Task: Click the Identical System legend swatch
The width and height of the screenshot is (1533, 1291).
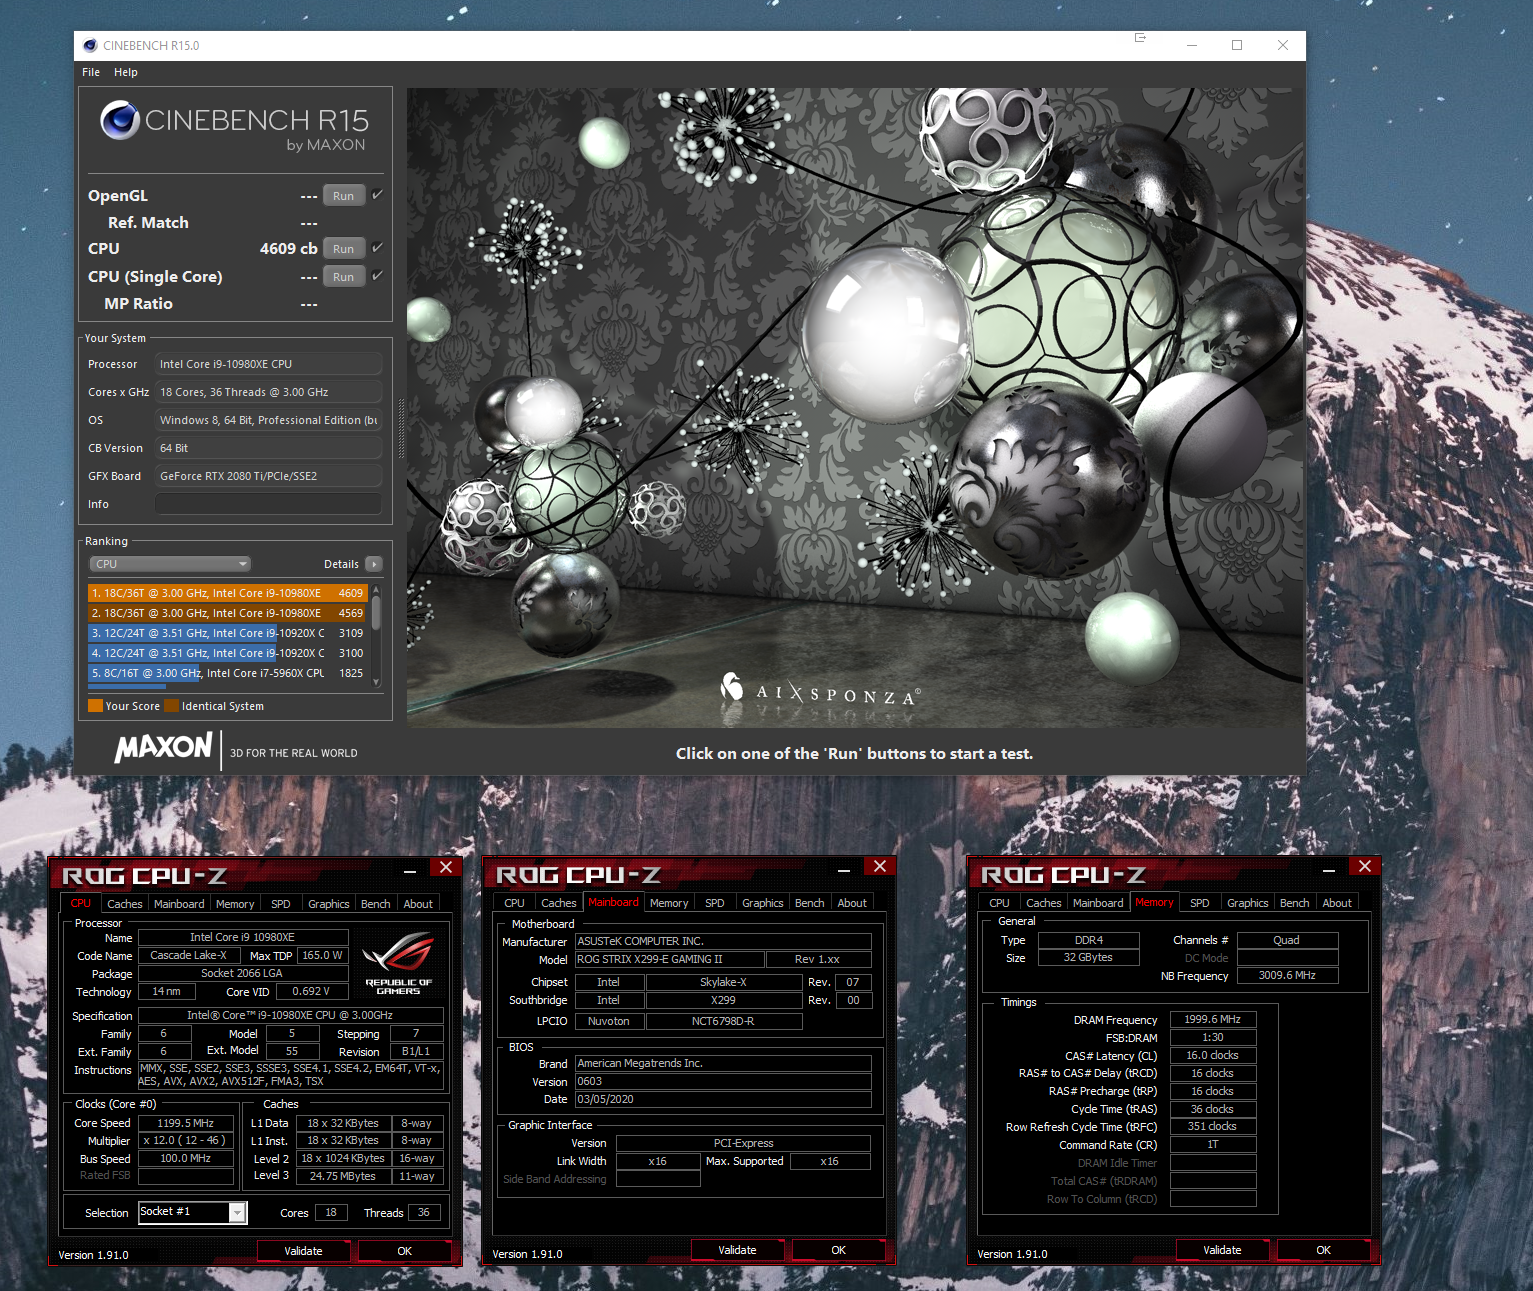Action: (171, 706)
